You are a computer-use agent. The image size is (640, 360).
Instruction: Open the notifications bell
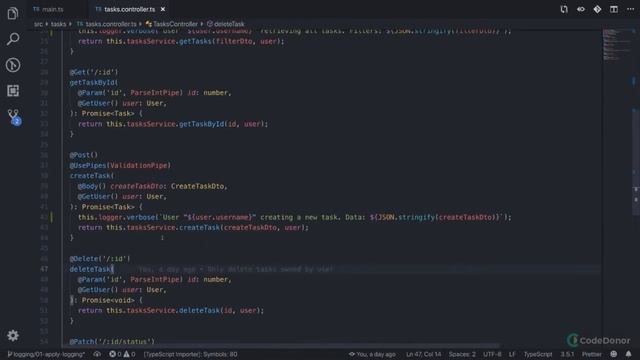coord(628,354)
